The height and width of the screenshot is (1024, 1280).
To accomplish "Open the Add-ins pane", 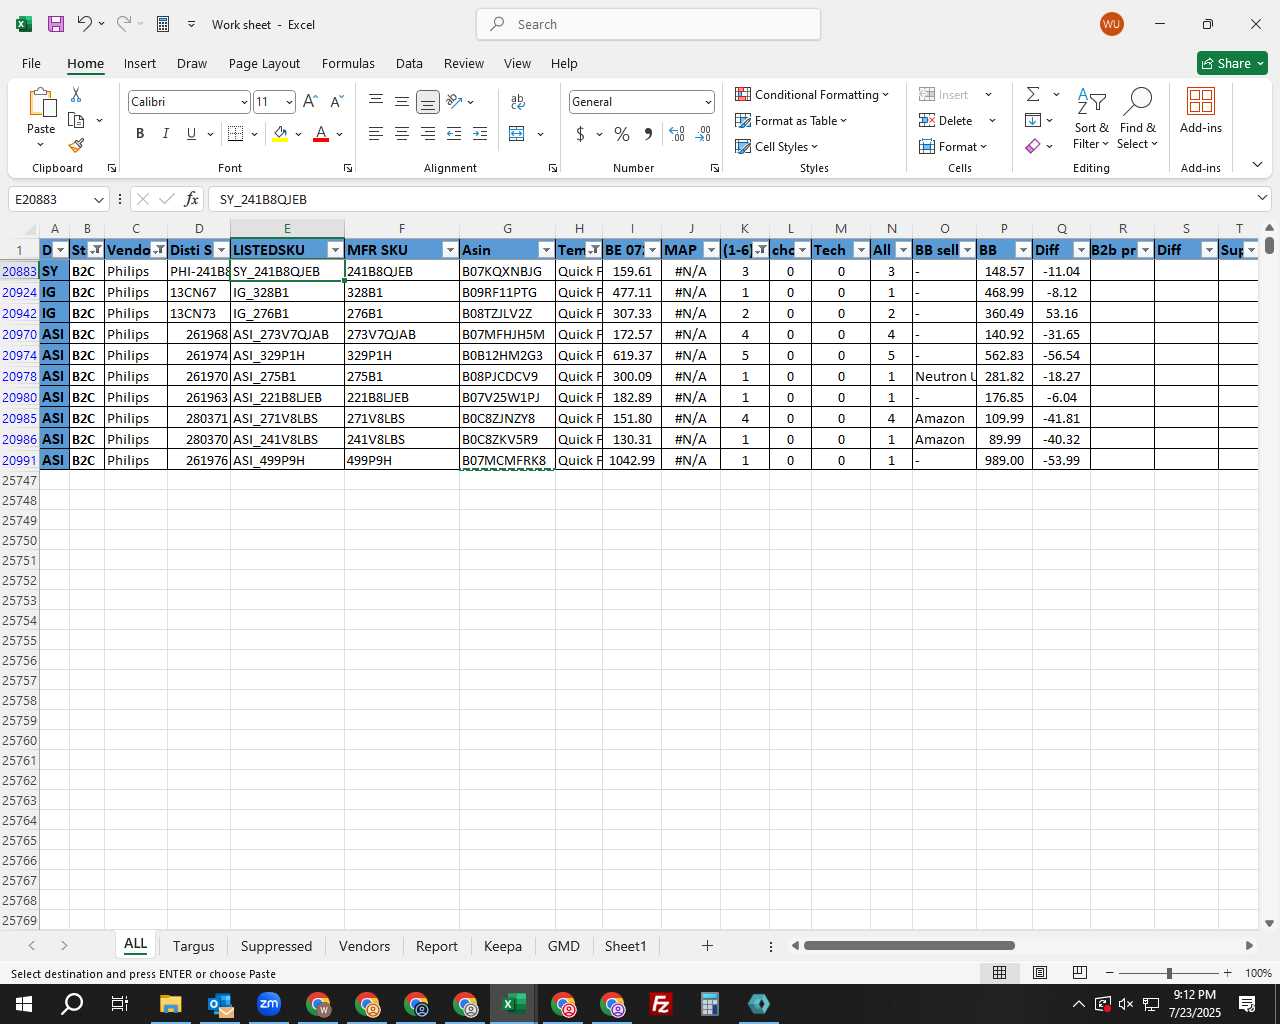I will [1200, 110].
